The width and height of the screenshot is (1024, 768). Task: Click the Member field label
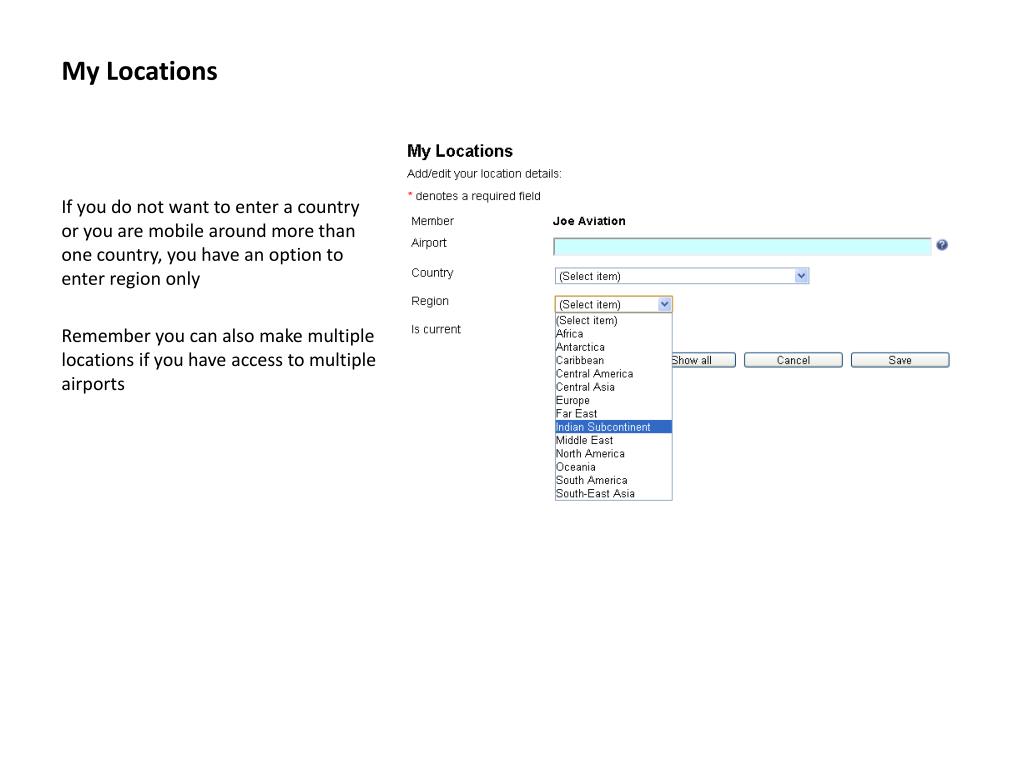coord(432,221)
